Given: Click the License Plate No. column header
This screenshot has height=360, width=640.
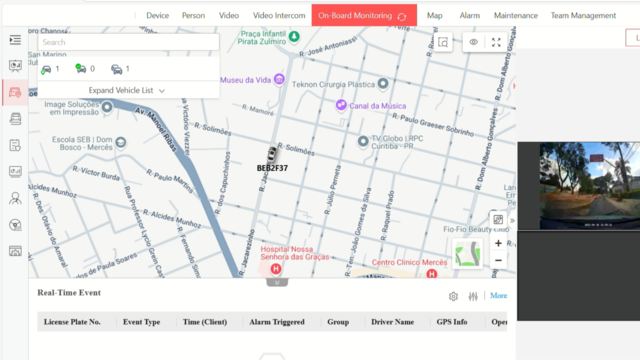Looking at the screenshot, I should point(72,322).
